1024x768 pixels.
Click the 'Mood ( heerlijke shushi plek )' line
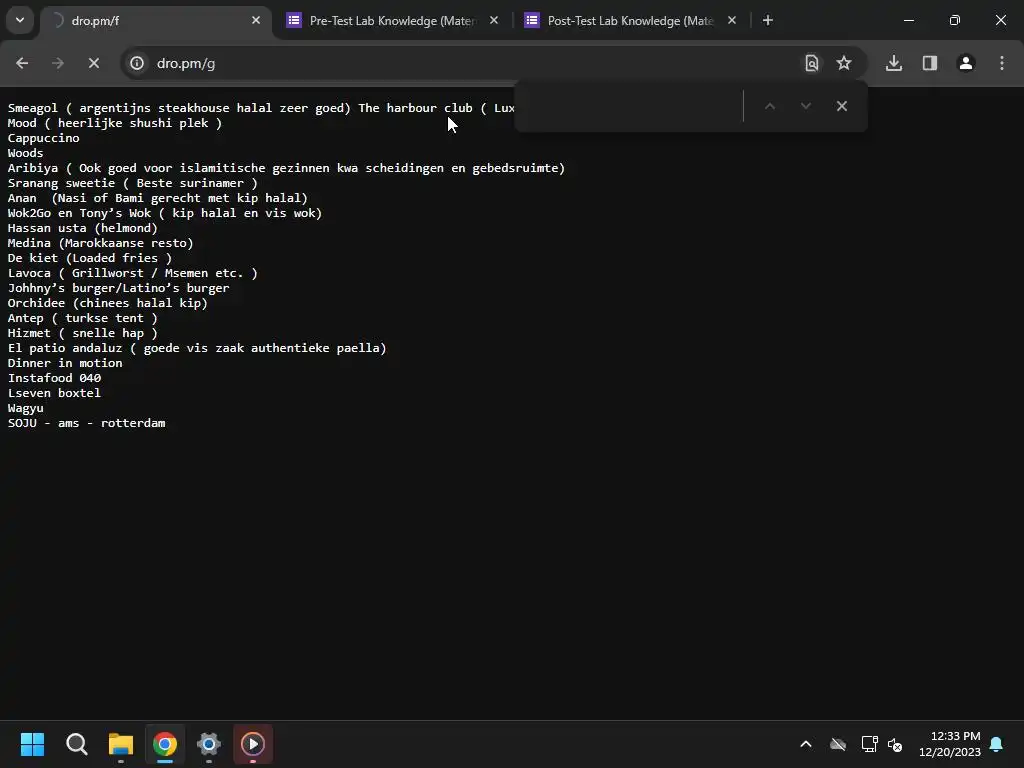115,123
